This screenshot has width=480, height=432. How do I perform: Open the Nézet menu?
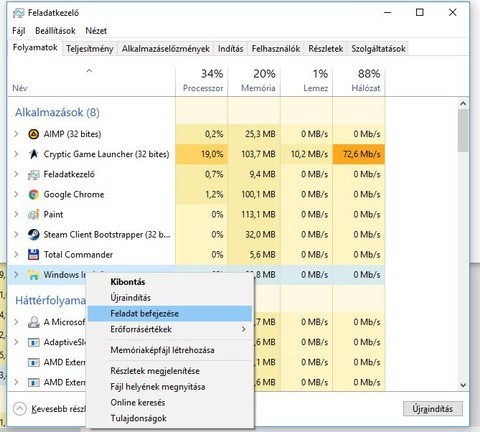click(96, 31)
